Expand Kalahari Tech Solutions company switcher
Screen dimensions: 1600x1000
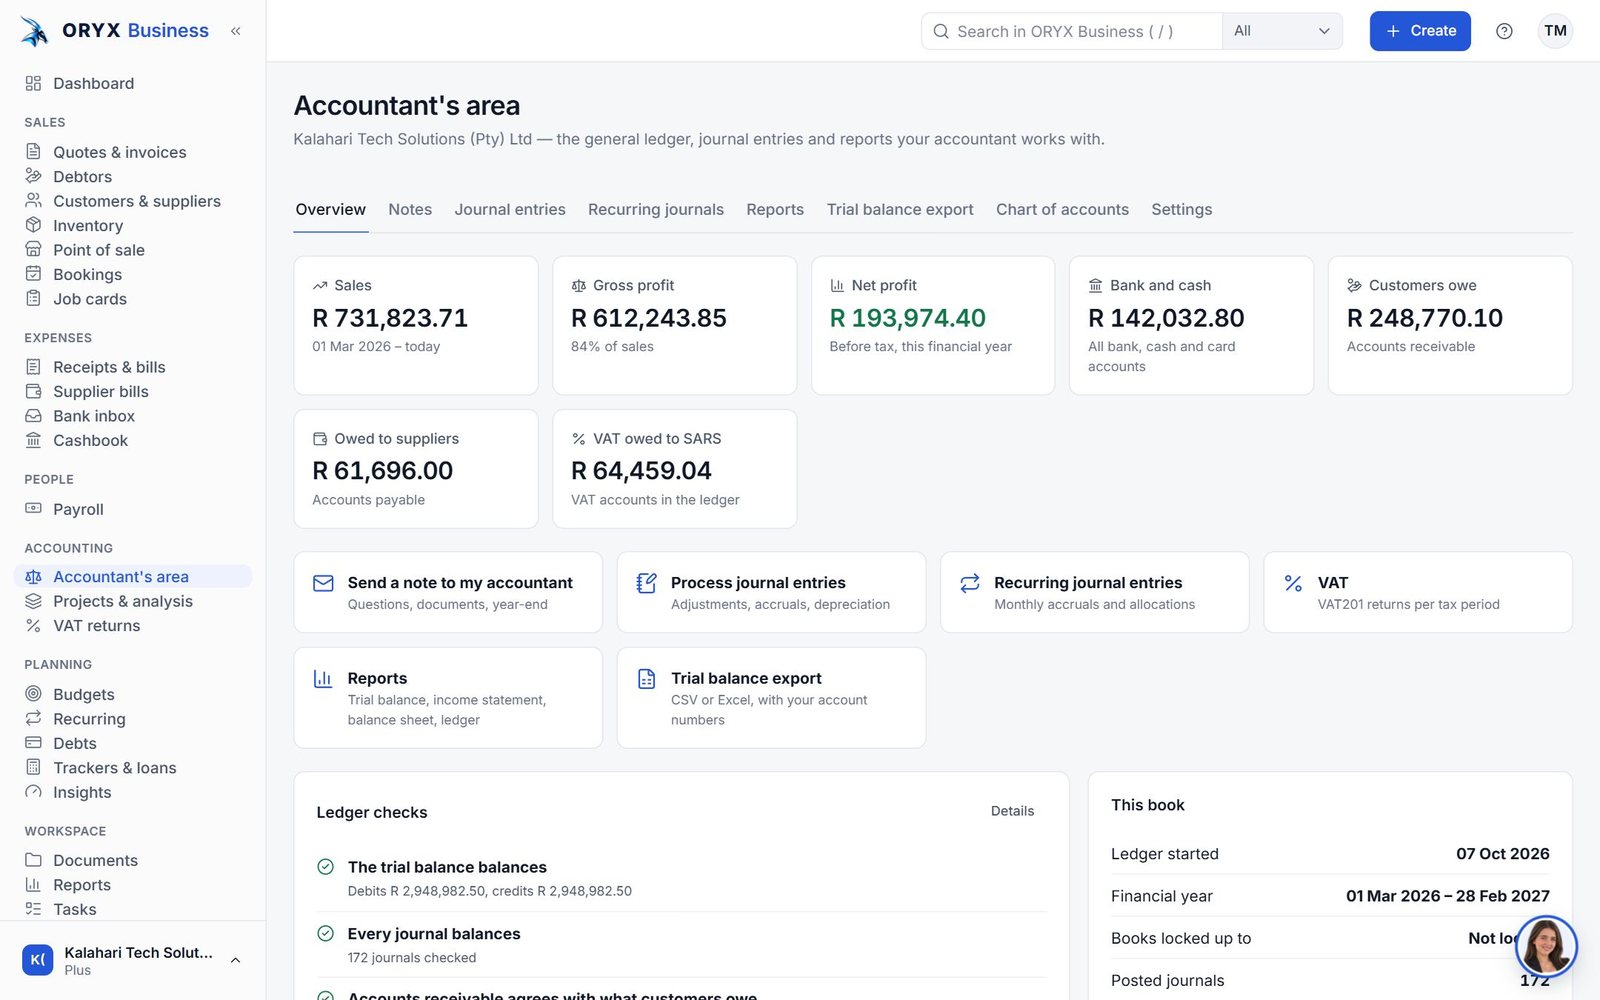(x=133, y=960)
